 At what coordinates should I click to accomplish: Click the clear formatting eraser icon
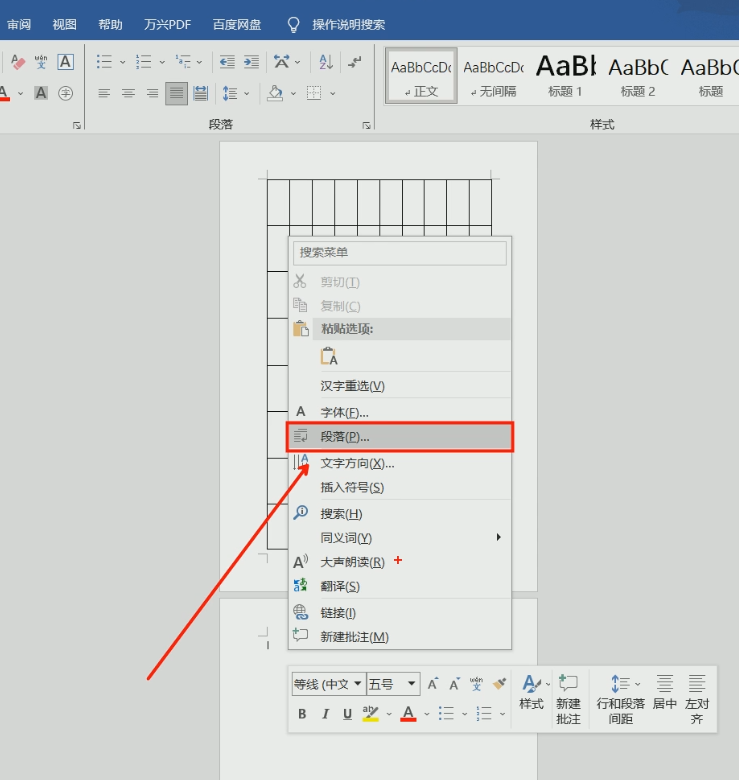(x=18, y=62)
